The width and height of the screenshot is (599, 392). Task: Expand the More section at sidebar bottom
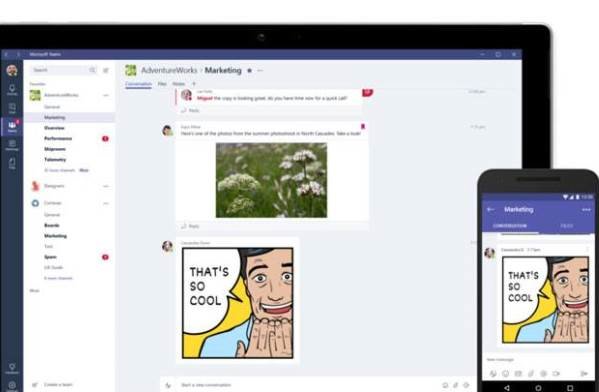tap(34, 291)
